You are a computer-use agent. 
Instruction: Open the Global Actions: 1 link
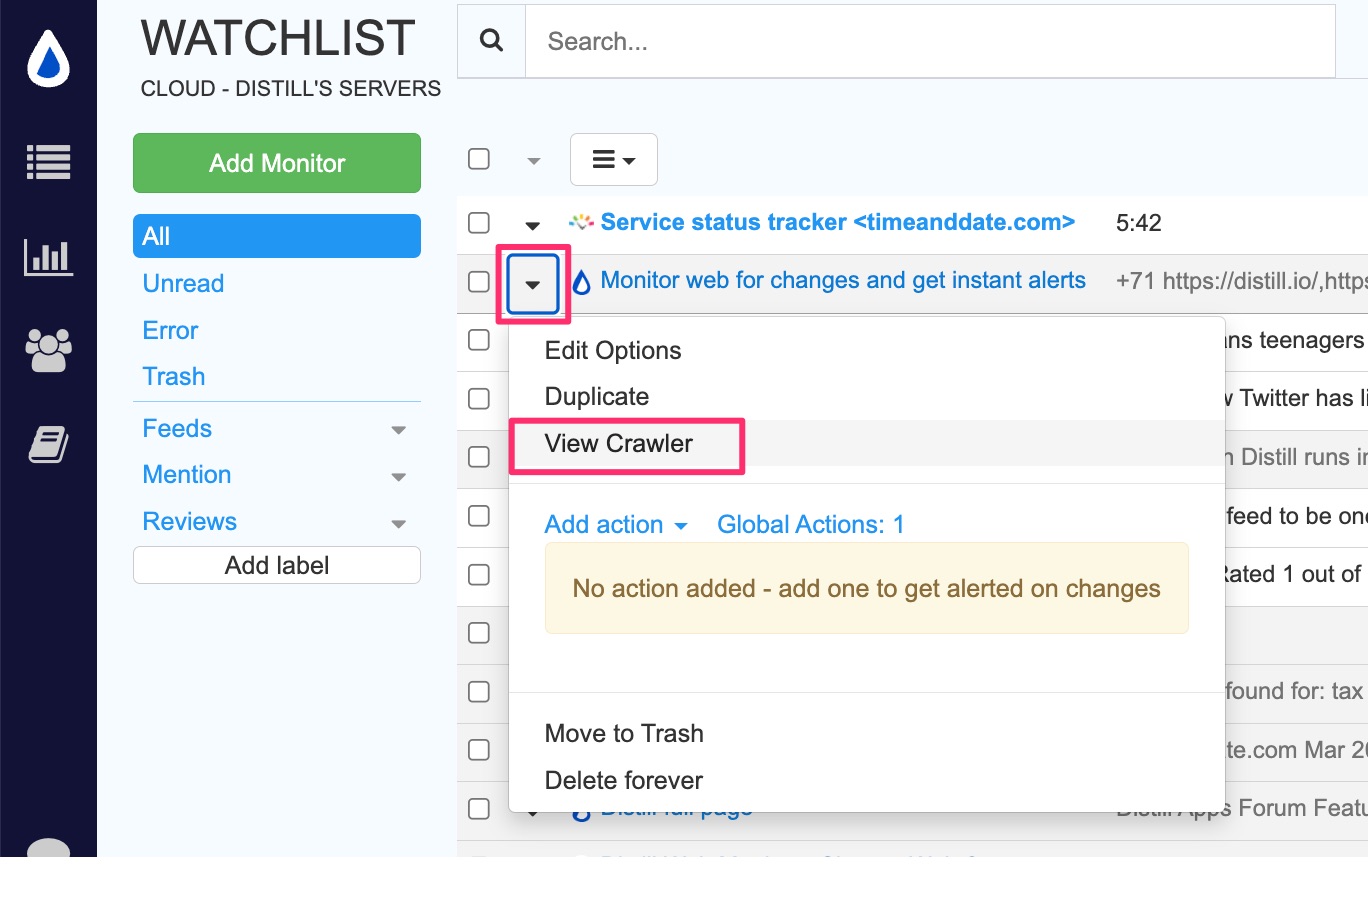810,524
